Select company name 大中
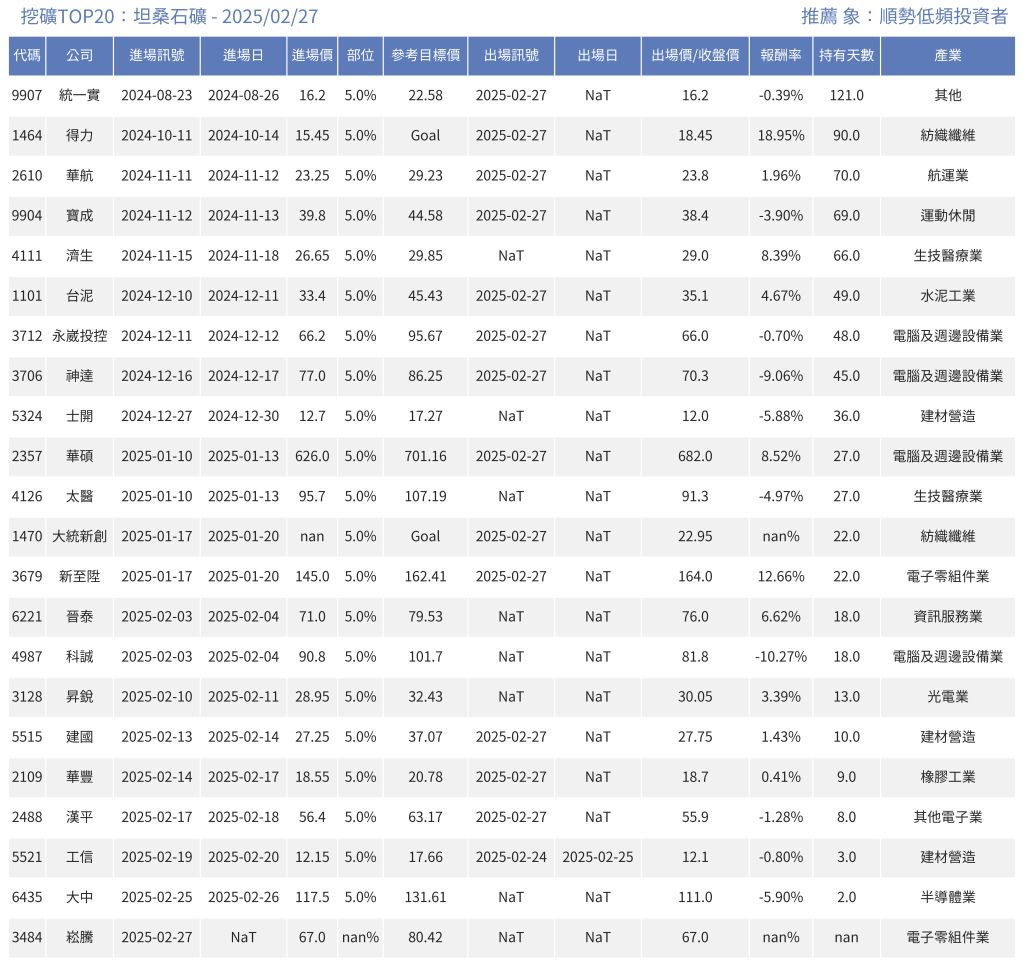This screenshot has height=967, width=1024. [80, 897]
